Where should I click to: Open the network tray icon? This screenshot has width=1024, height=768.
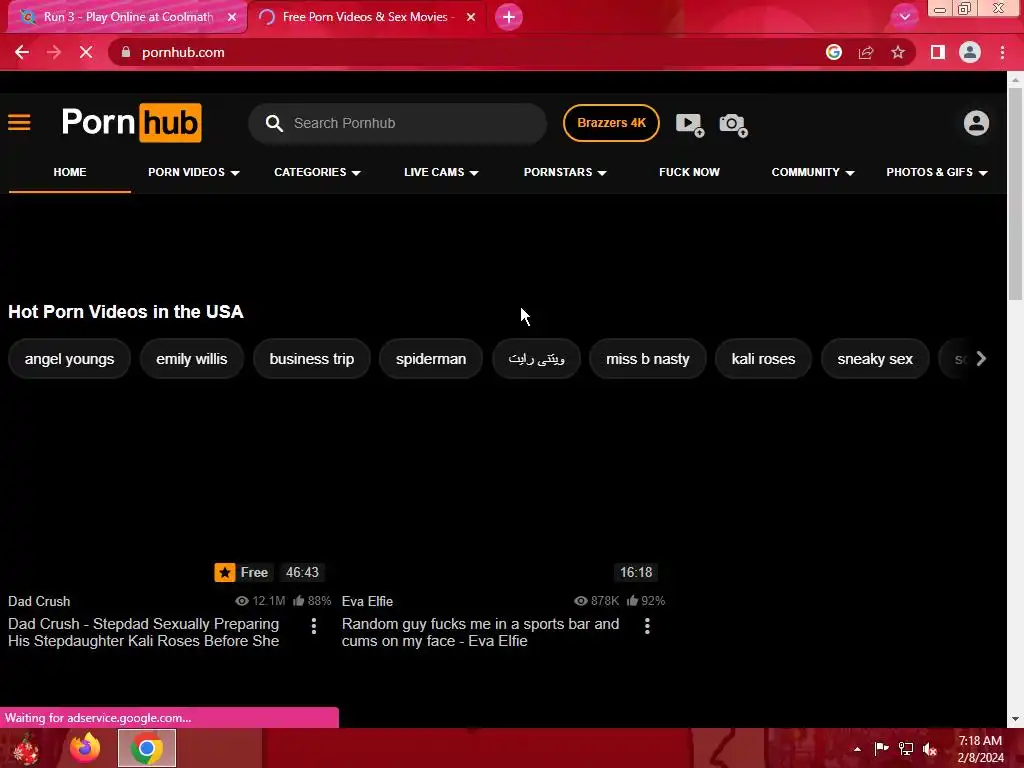(906, 748)
